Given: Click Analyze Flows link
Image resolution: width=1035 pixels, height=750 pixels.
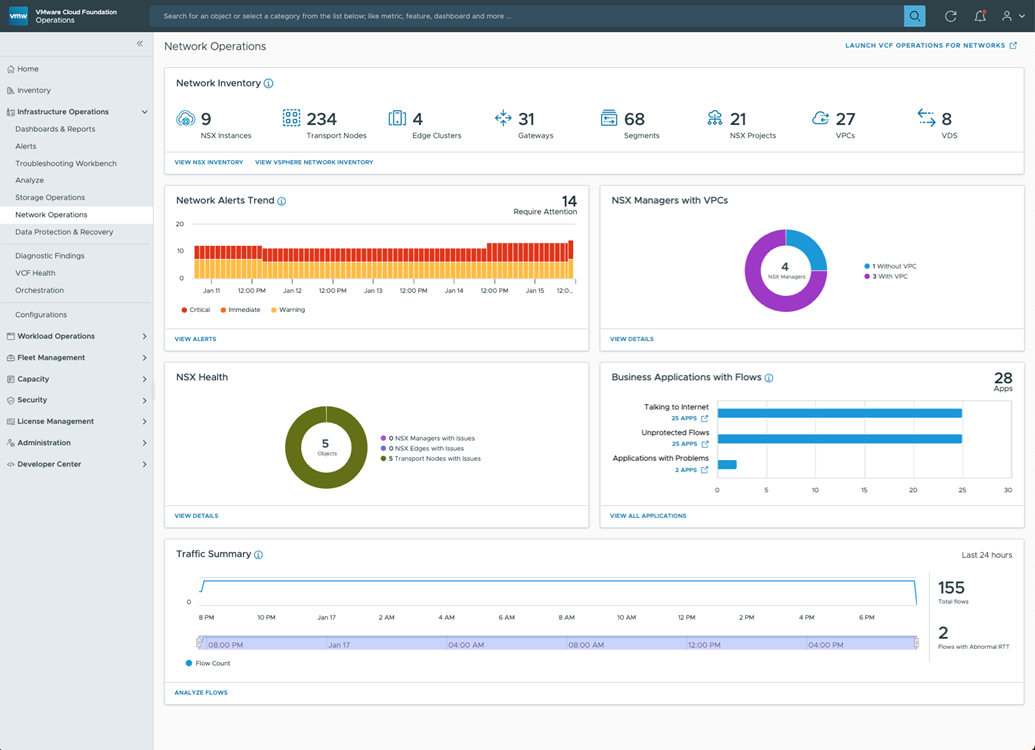Looking at the screenshot, I should pos(201,693).
